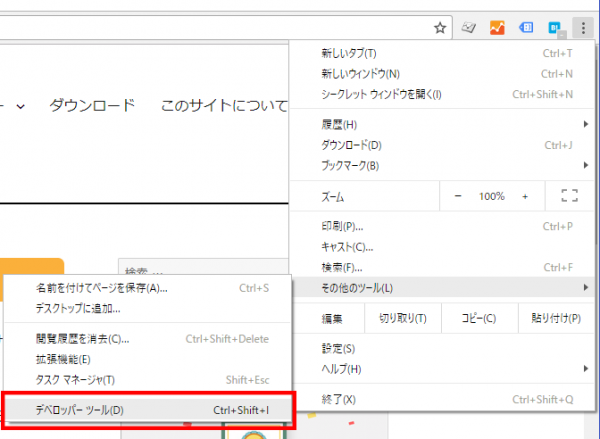Click 貼り付け(P) button in edit row

(549, 319)
